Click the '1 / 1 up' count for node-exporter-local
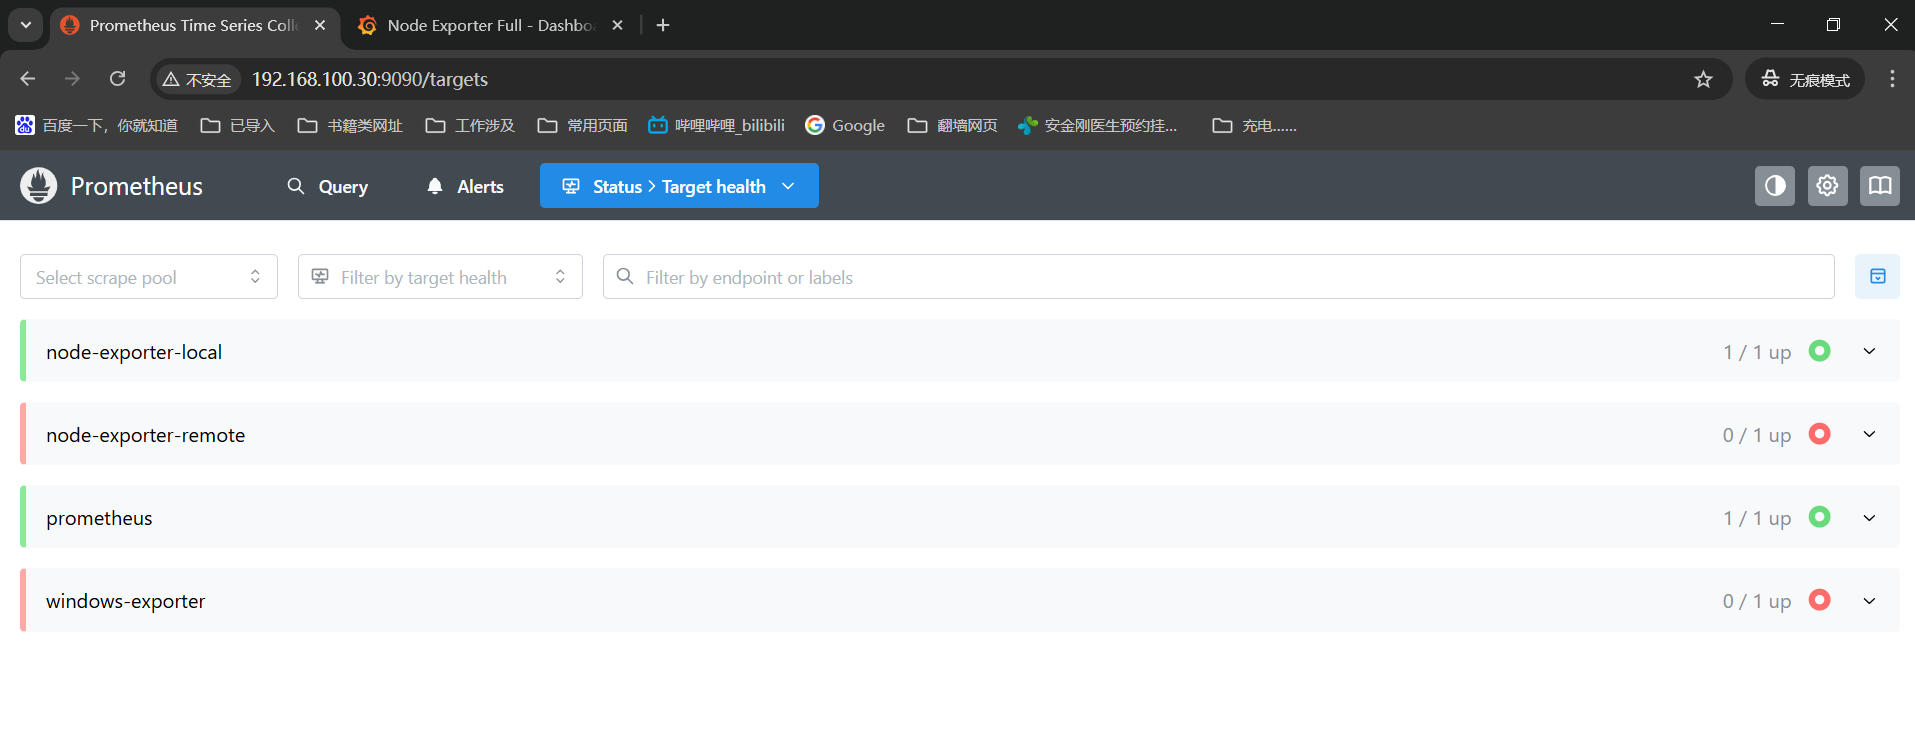1915x741 pixels. (x=1757, y=352)
